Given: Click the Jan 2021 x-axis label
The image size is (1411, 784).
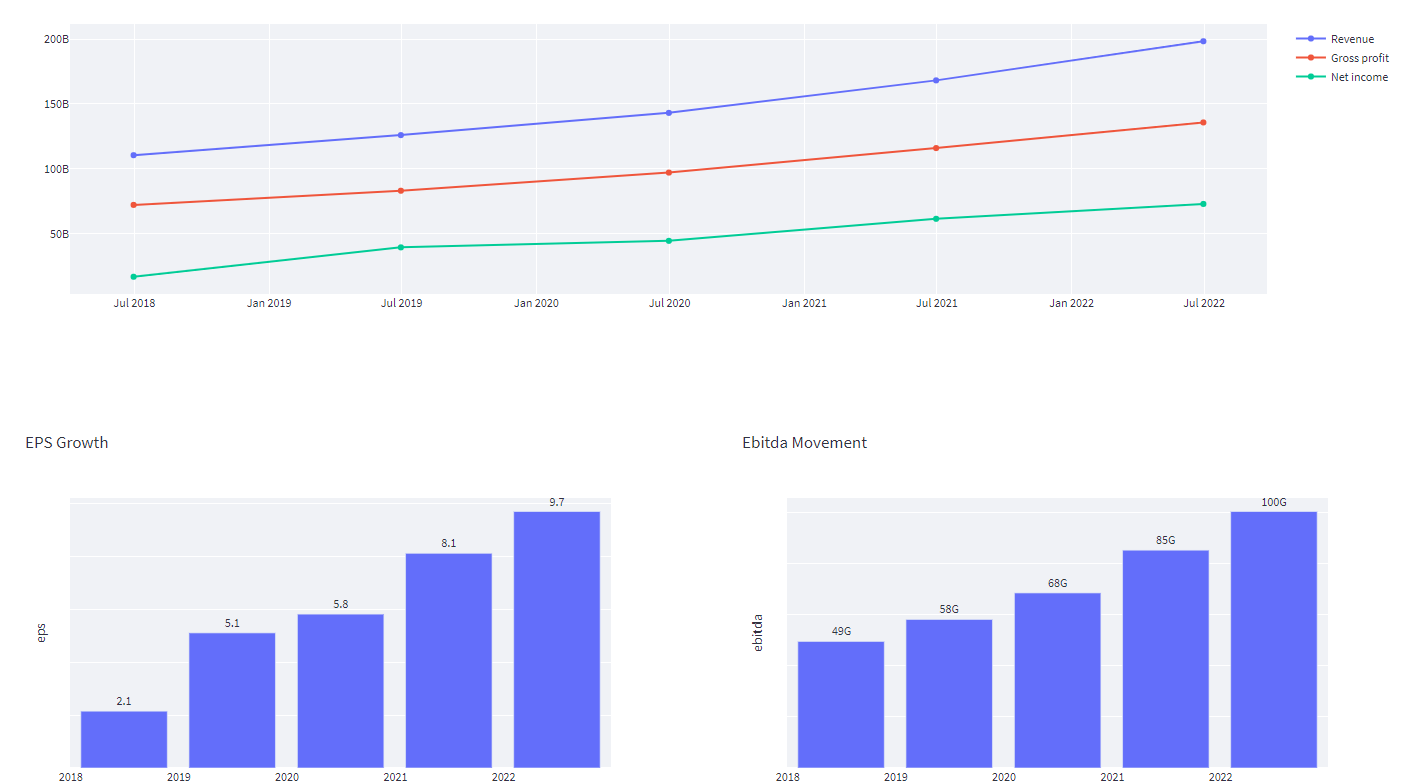Looking at the screenshot, I should pyautogui.click(x=804, y=303).
